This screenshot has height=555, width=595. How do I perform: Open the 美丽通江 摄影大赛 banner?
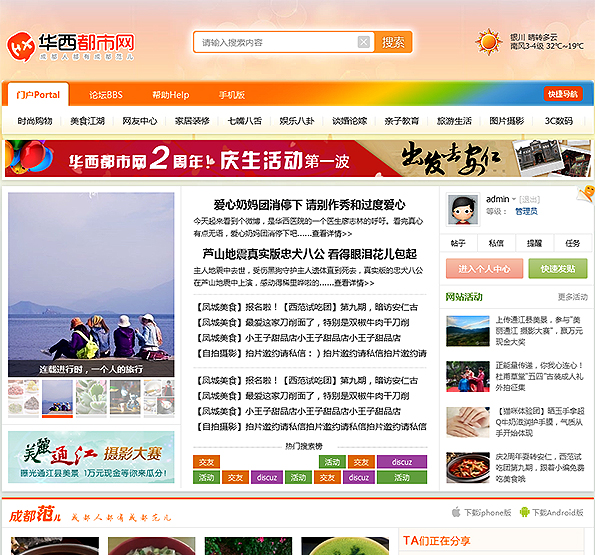91,457
